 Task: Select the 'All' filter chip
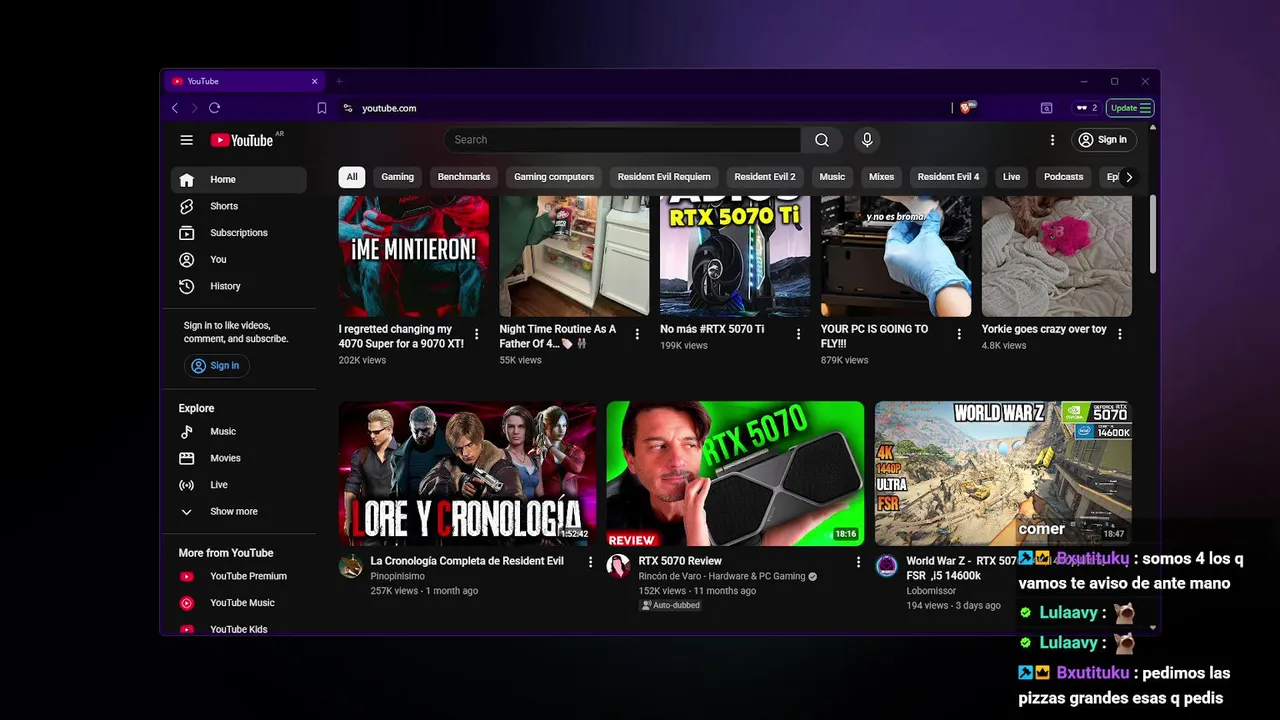(352, 177)
